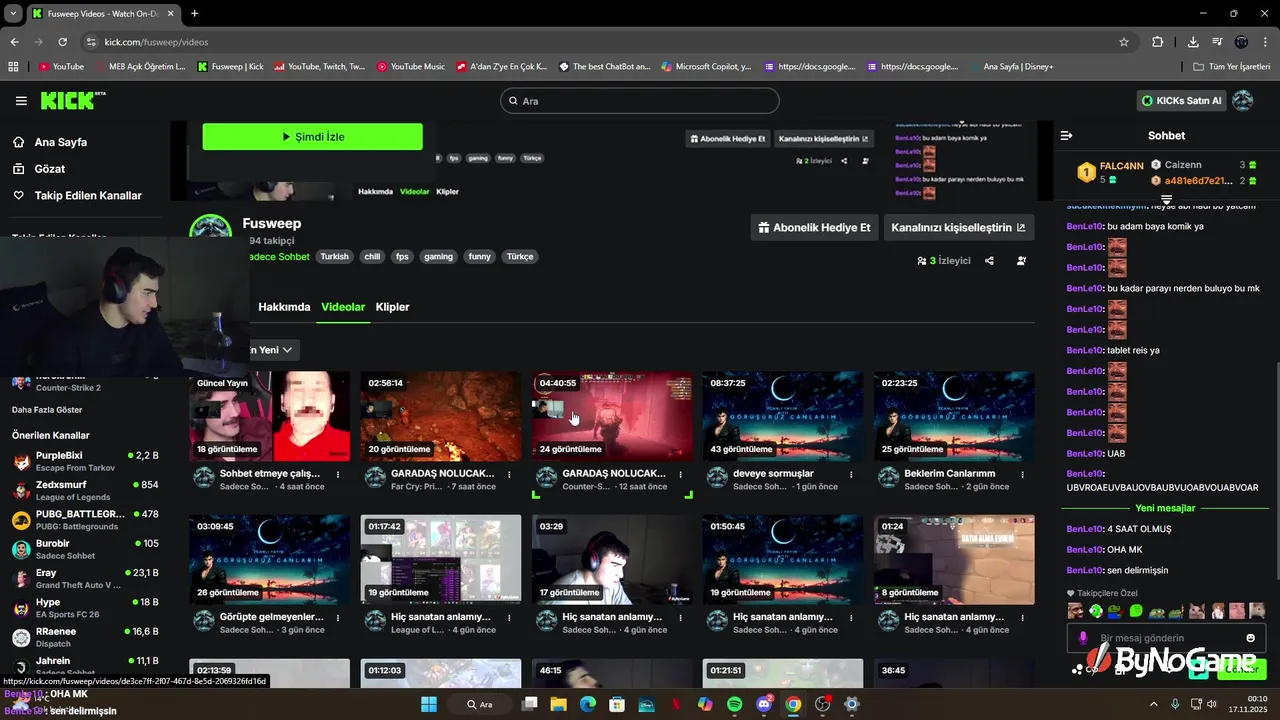1280x720 pixels.
Task: Click the Kick search field
Action: pos(639,101)
